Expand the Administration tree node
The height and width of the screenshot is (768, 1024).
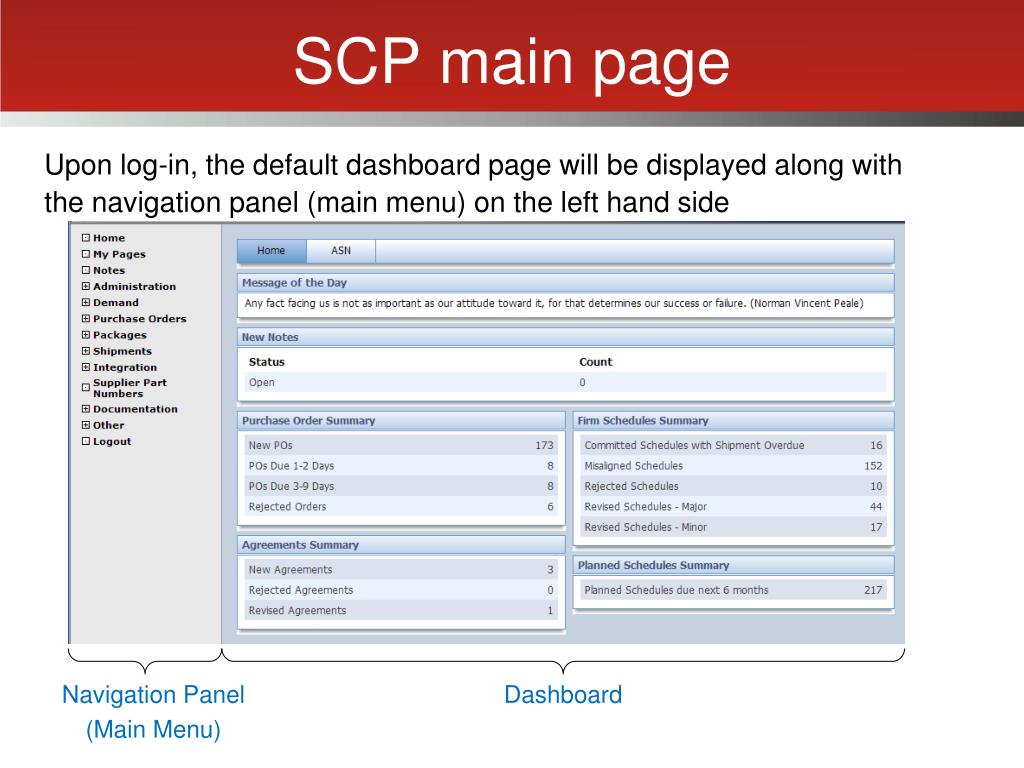(x=86, y=286)
